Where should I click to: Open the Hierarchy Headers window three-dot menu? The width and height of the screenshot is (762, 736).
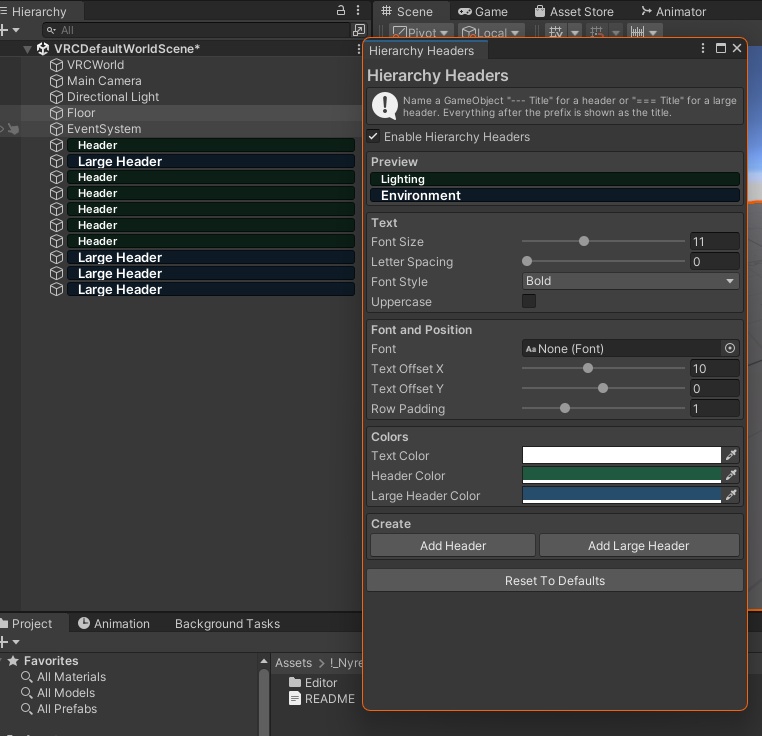(703, 48)
